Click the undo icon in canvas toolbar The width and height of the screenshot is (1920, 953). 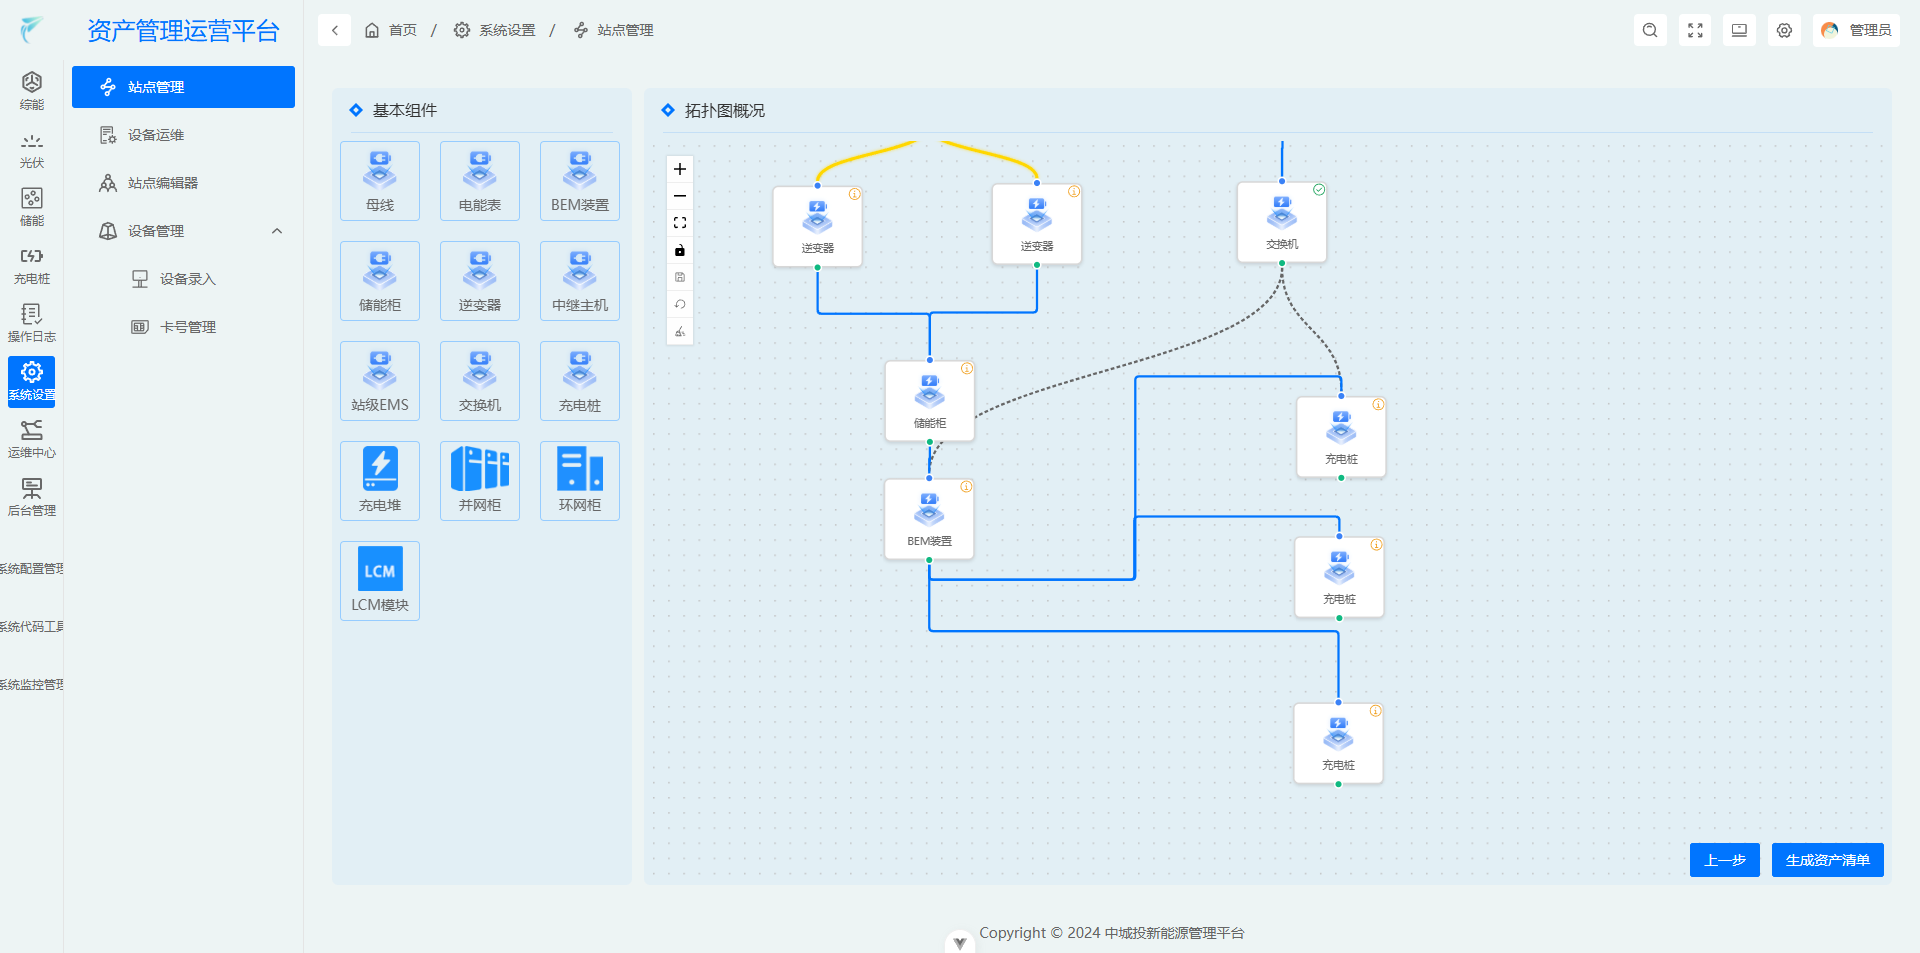pos(680,304)
